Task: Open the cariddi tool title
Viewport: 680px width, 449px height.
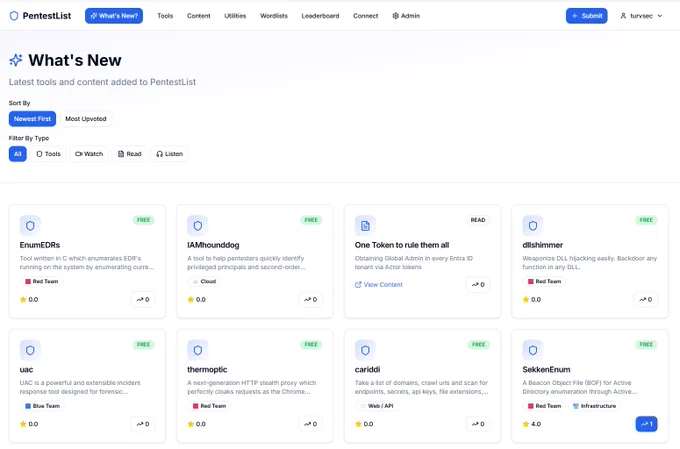Action: click(367, 369)
